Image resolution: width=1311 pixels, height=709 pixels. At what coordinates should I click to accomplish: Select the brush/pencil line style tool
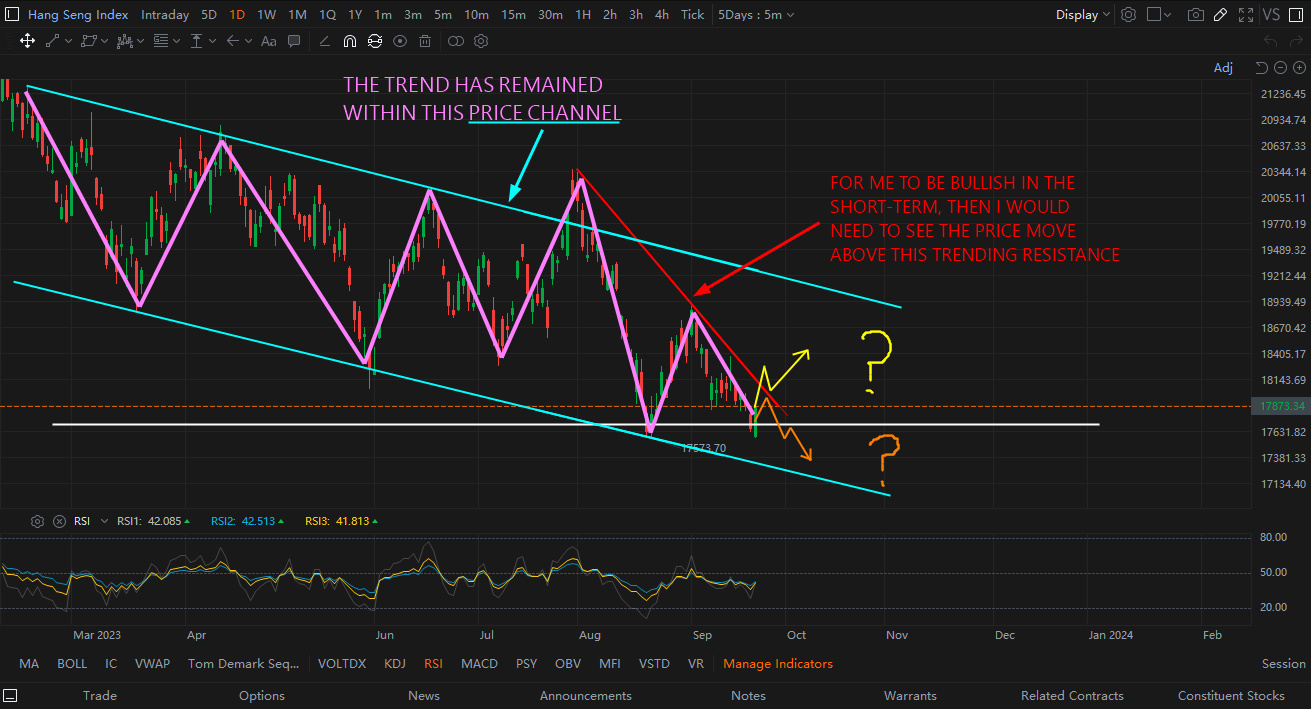pos(324,41)
